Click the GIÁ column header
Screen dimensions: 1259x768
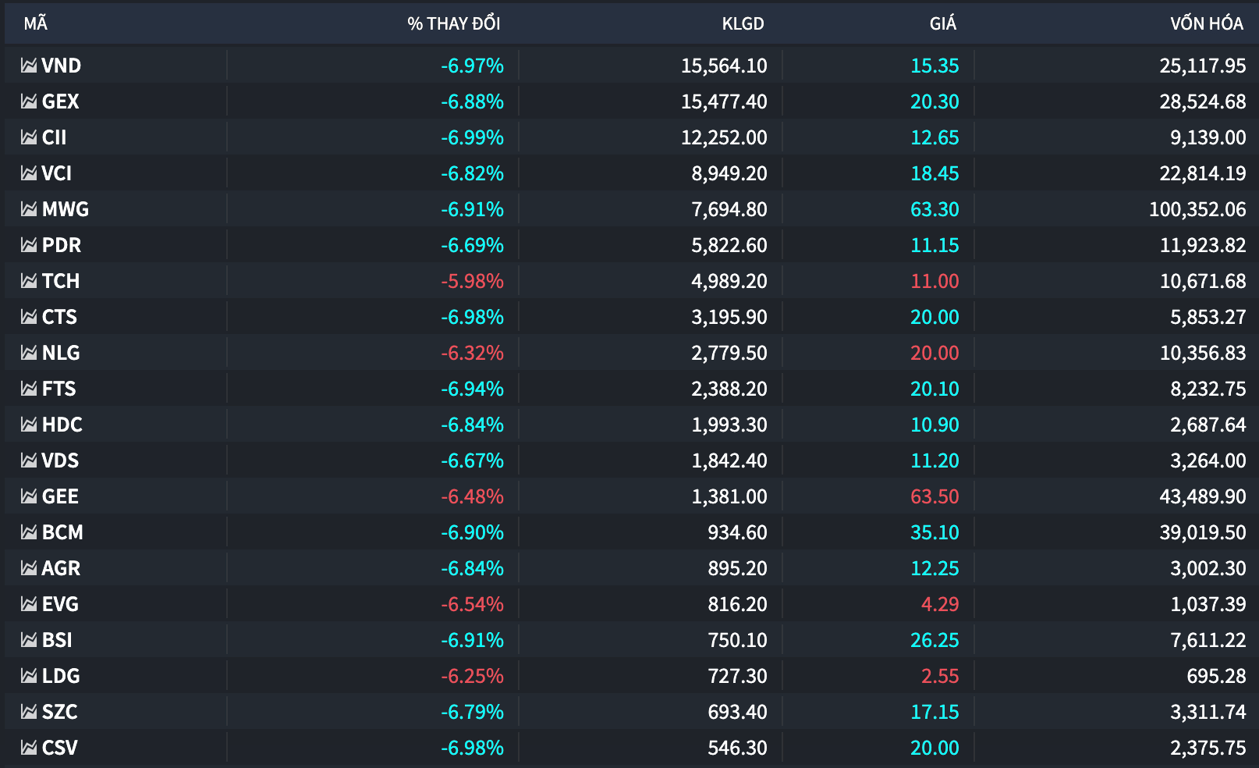tap(942, 24)
